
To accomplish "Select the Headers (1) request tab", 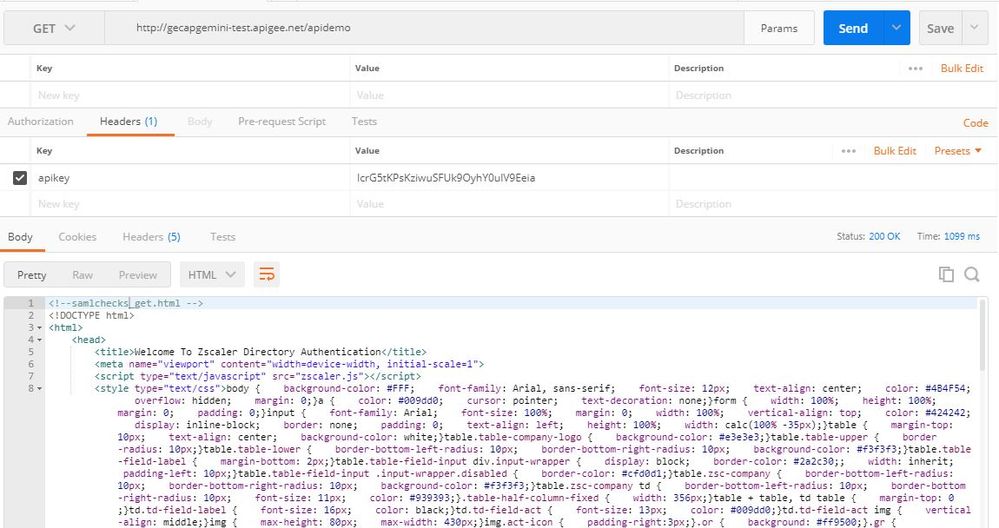I will point(128,121).
